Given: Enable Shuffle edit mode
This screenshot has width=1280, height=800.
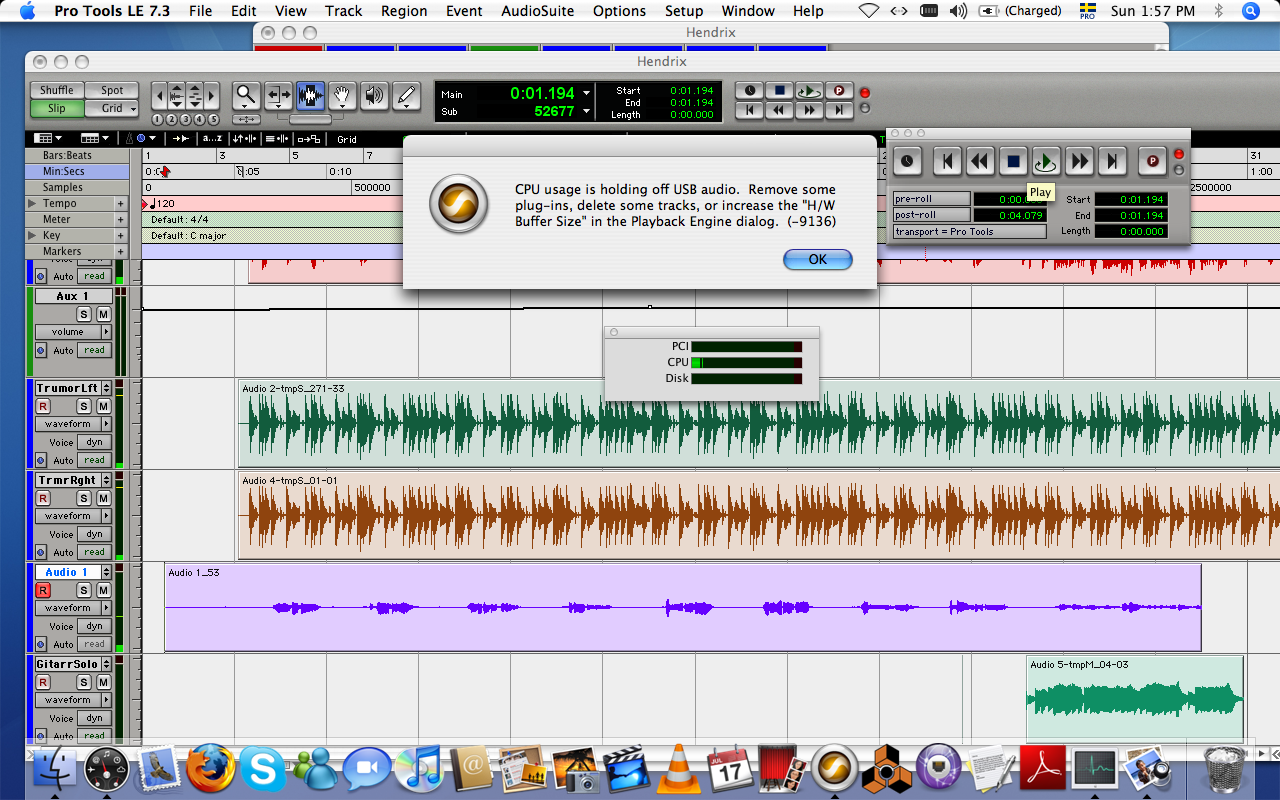Looking at the screenshot, I should [57, 90].
